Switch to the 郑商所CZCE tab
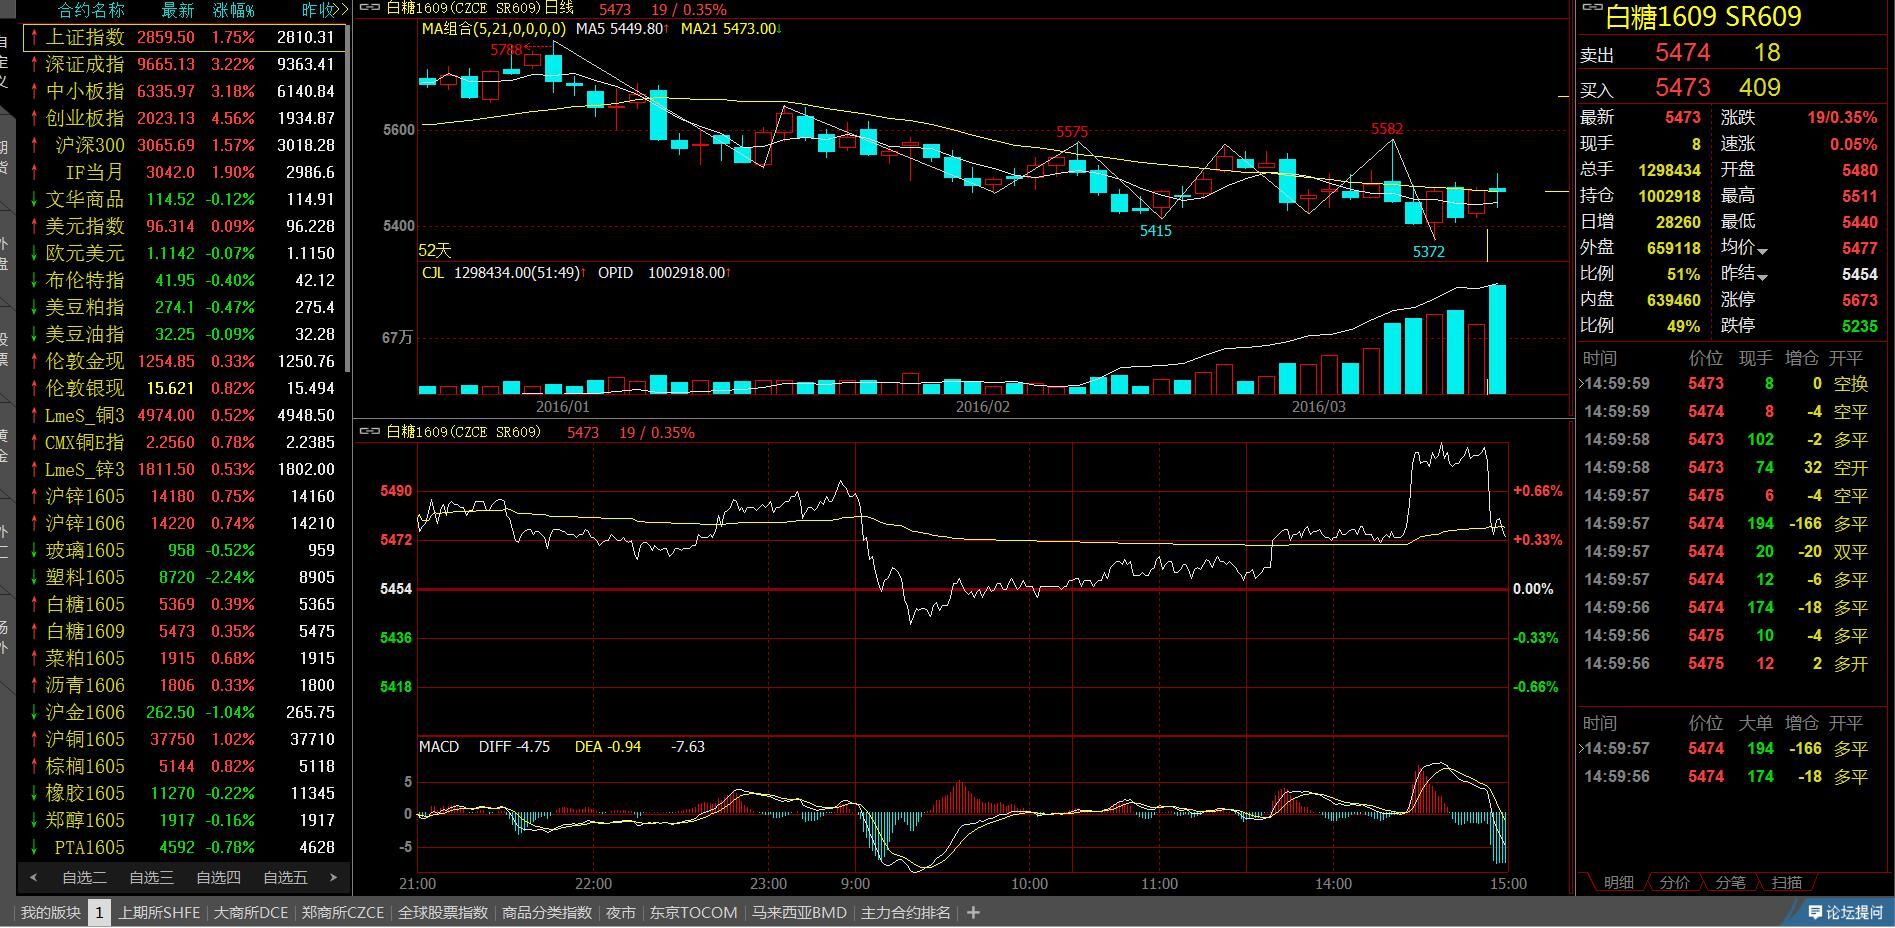The width and height of the screenshot is (1895, 928). click(342, 912)
